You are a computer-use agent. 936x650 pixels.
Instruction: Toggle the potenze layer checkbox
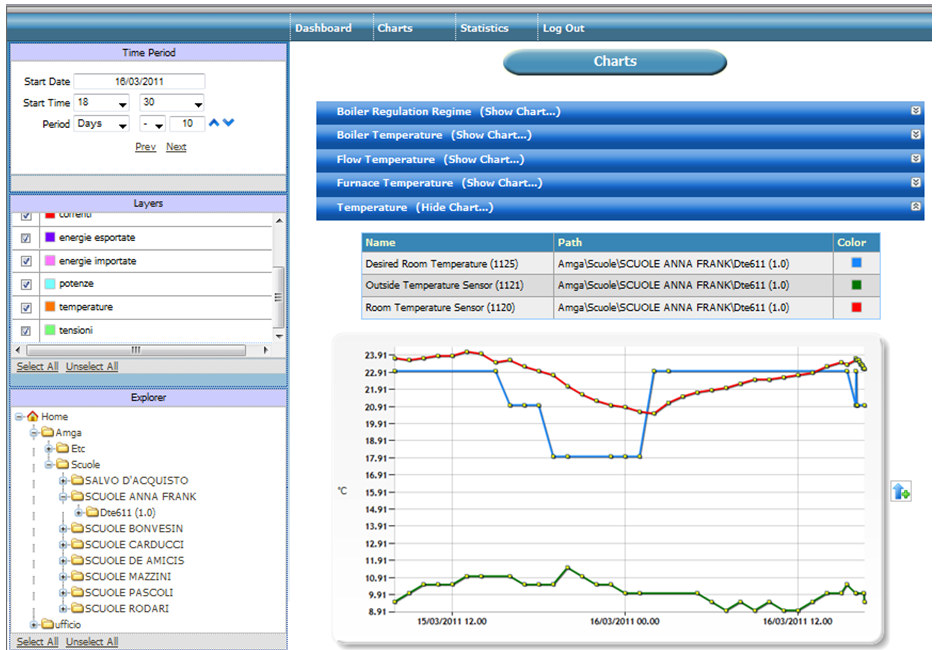click(x=27, y=284)
